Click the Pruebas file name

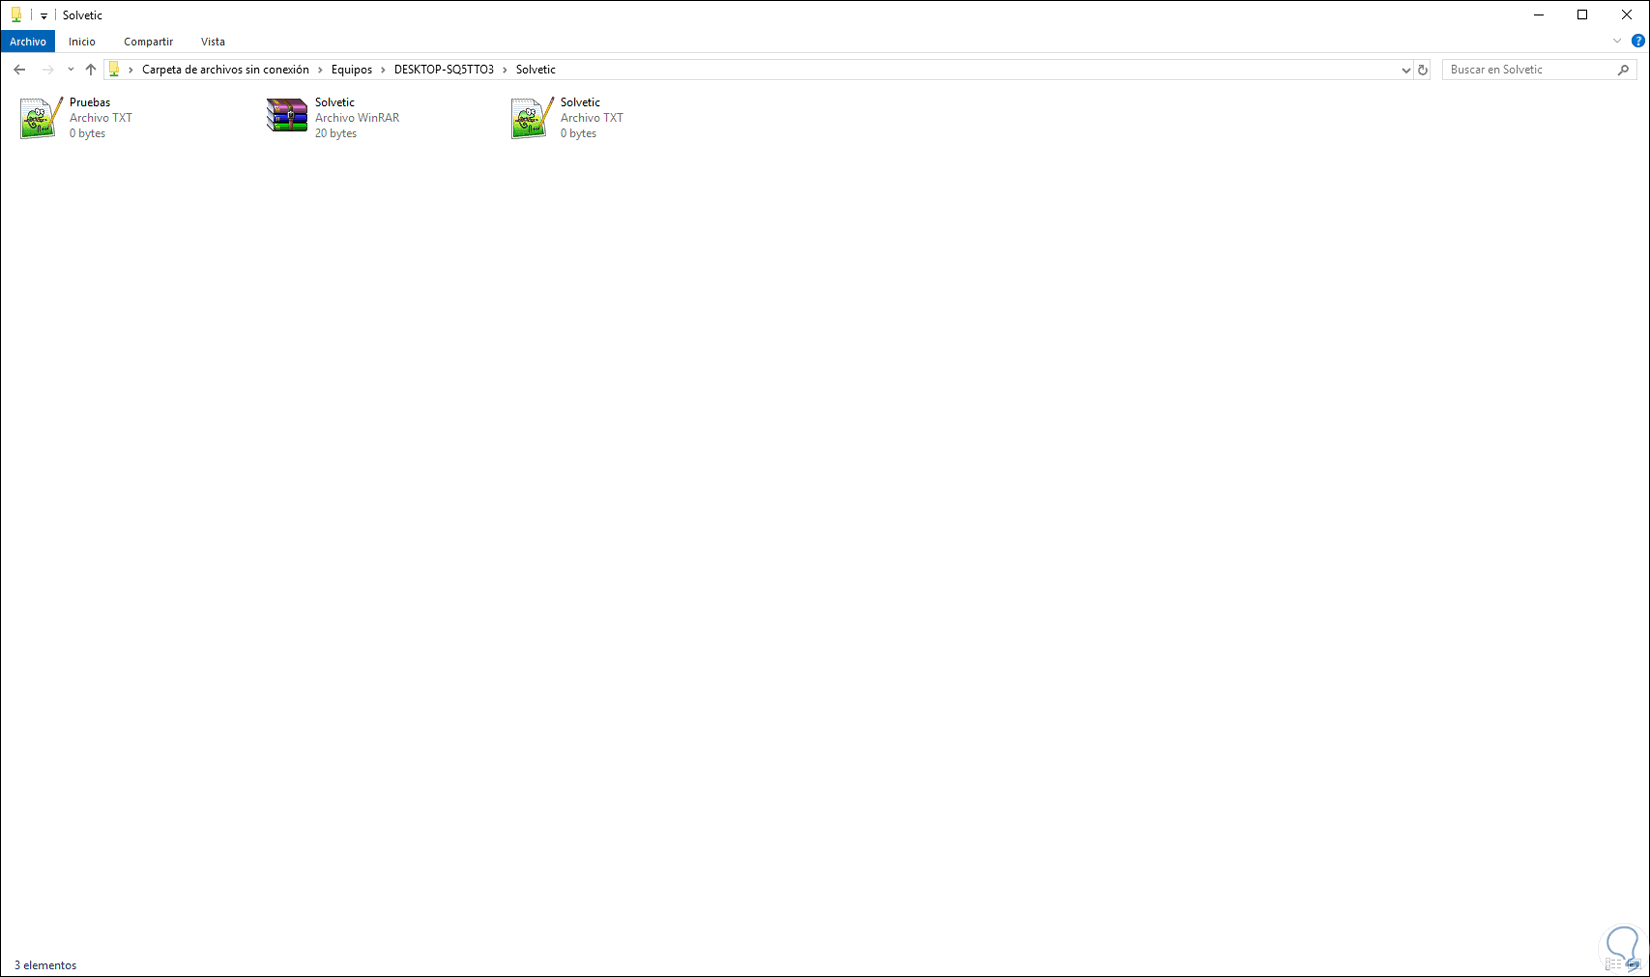coord(90,102)
